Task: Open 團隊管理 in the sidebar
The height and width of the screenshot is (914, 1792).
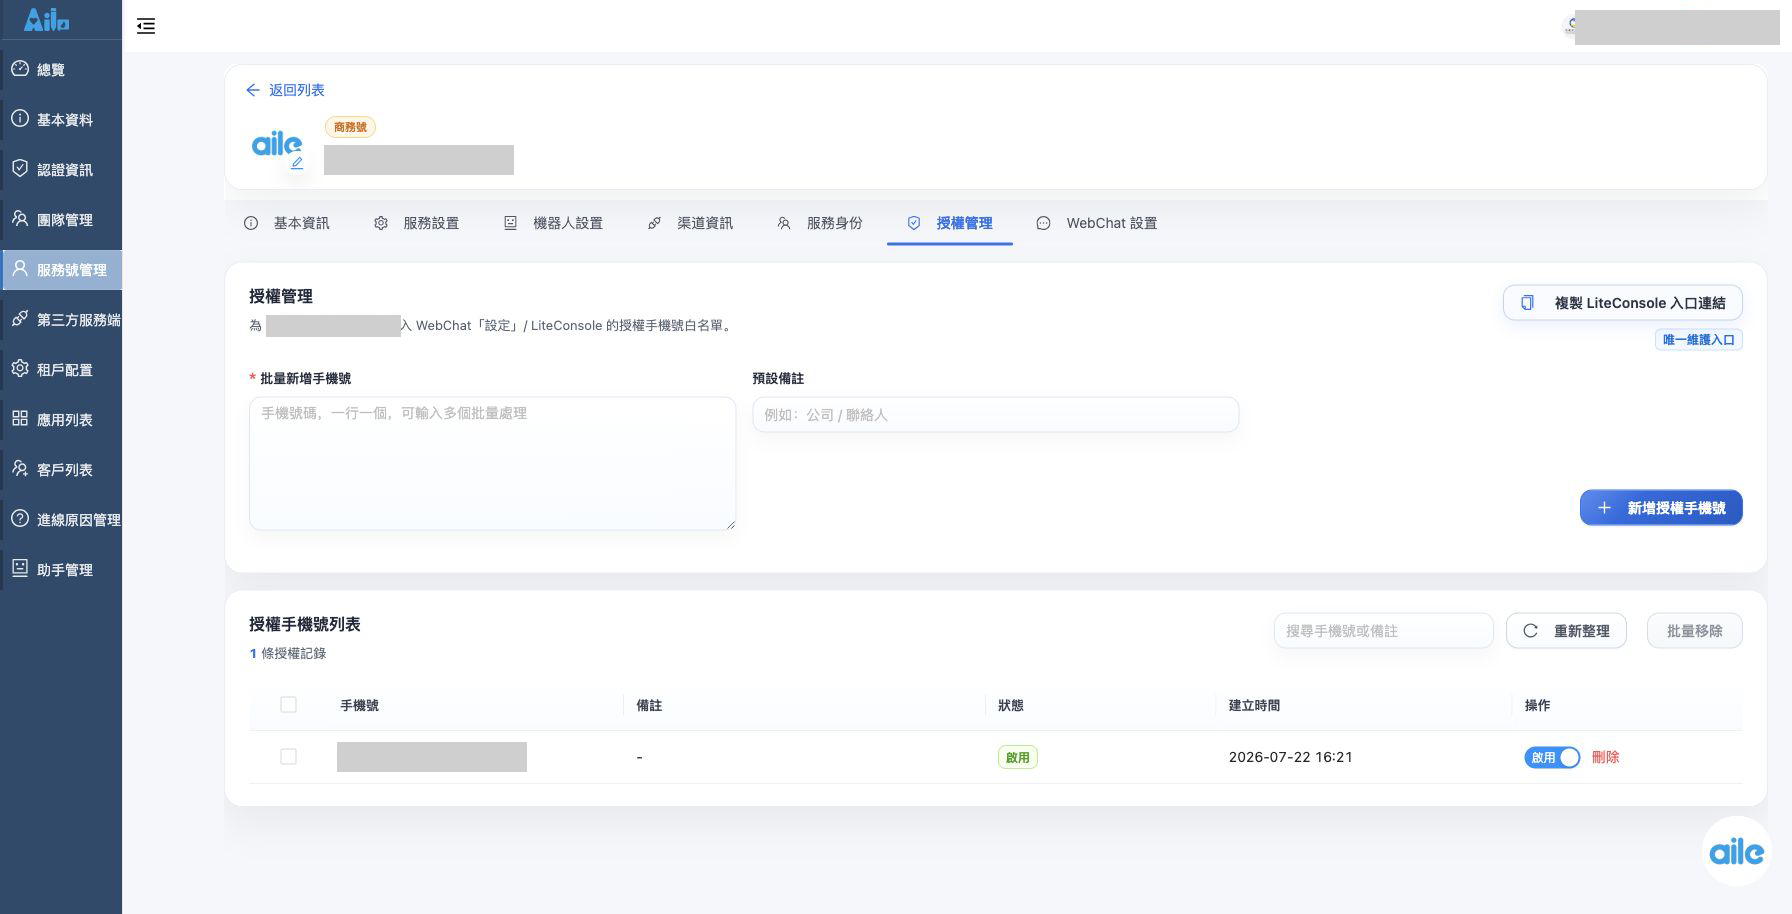Action: click(61, 219)
